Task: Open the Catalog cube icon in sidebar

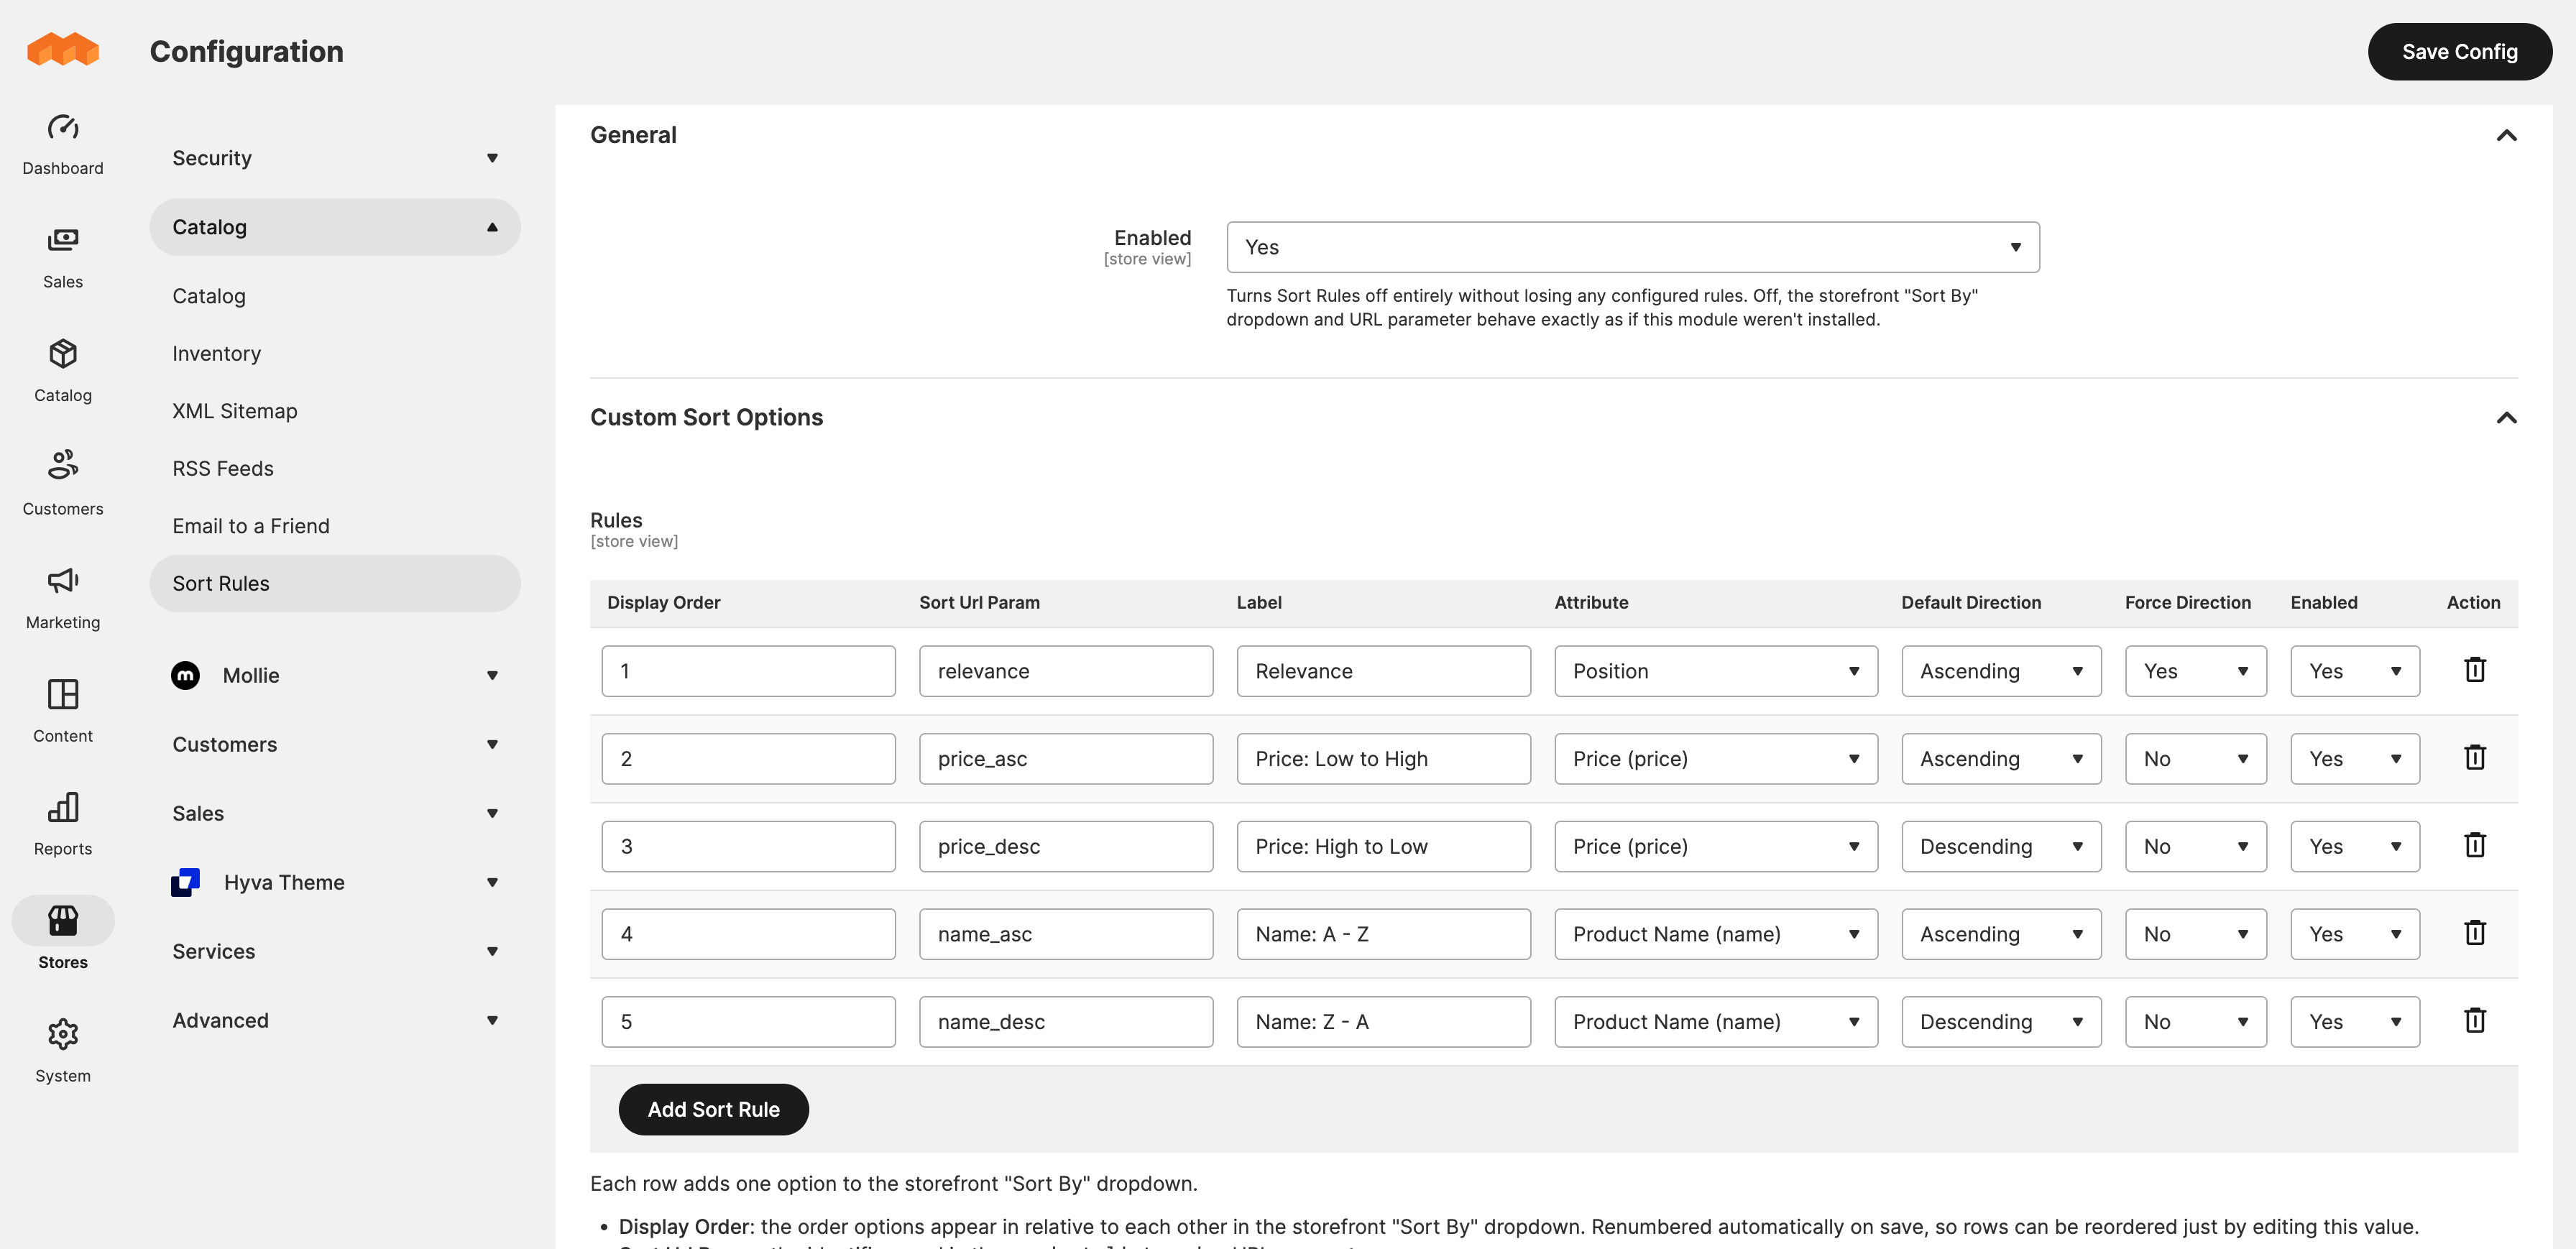Action: 63,354
